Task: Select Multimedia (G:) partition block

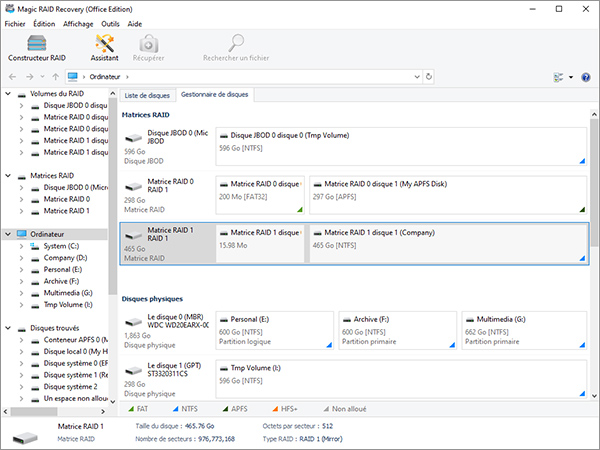Action: (x=524, y=330)
